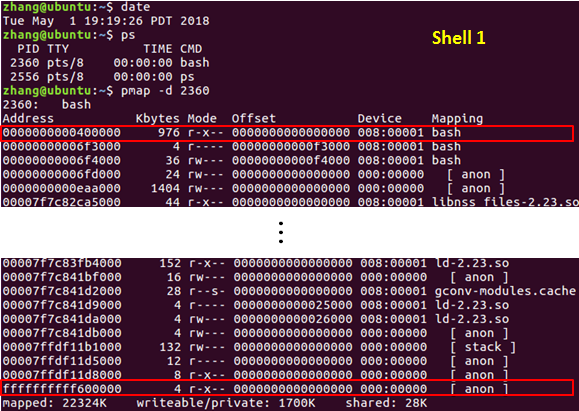The height and width of the screenshot is (411, 579).
Task: Click the shared: 28K summary text
Action: (386, 403)
